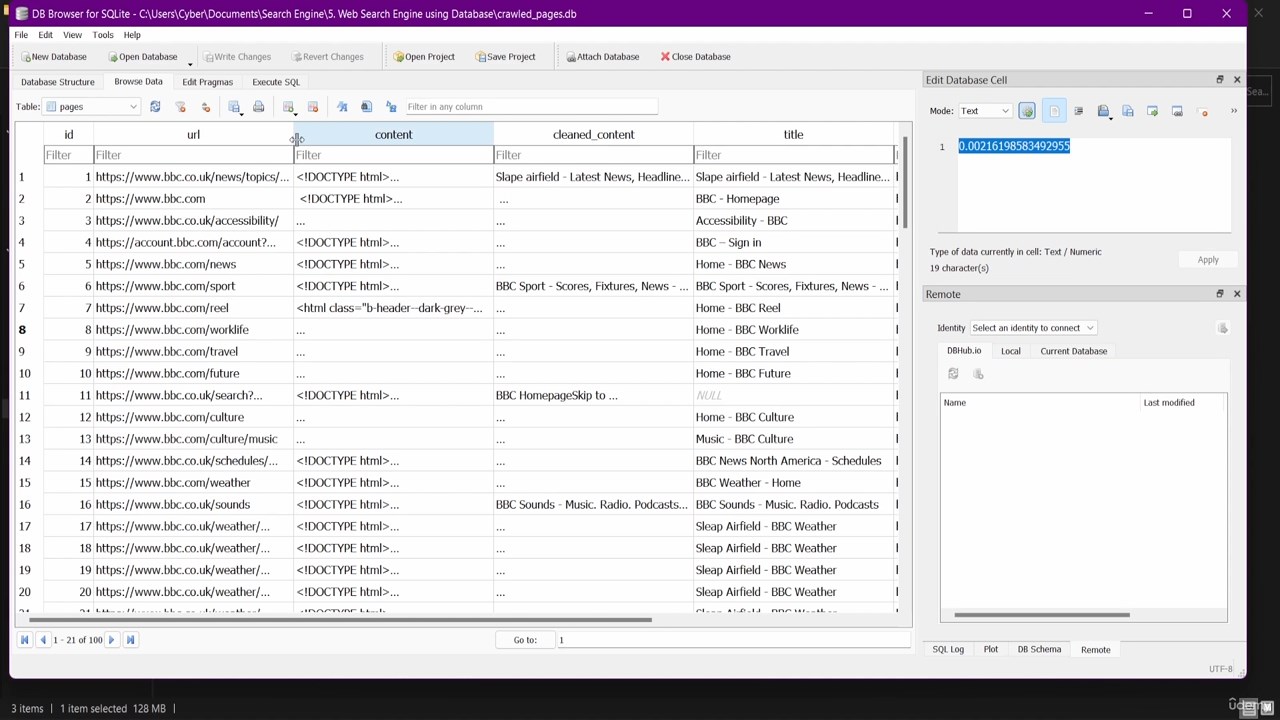1280x720 pixels.
Task: Click the horizontal scrollbar of the data table
Action: (340, 620)
